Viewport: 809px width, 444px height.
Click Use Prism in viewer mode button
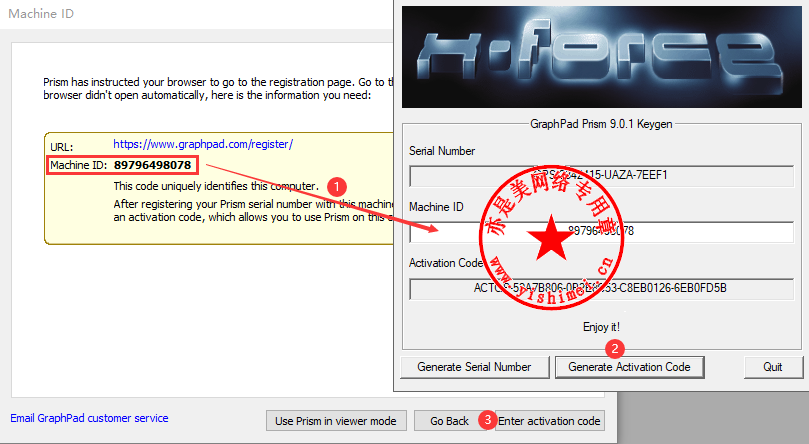tap(336, 421)
